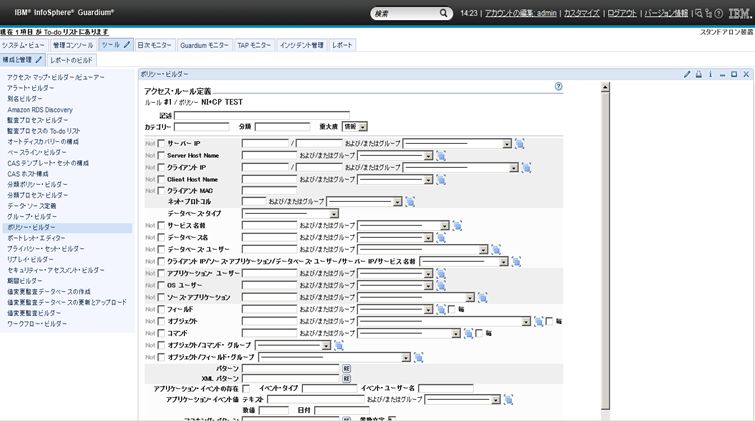
Task: Tick the コマンド checkbox
Action: [x=160, y=333]
